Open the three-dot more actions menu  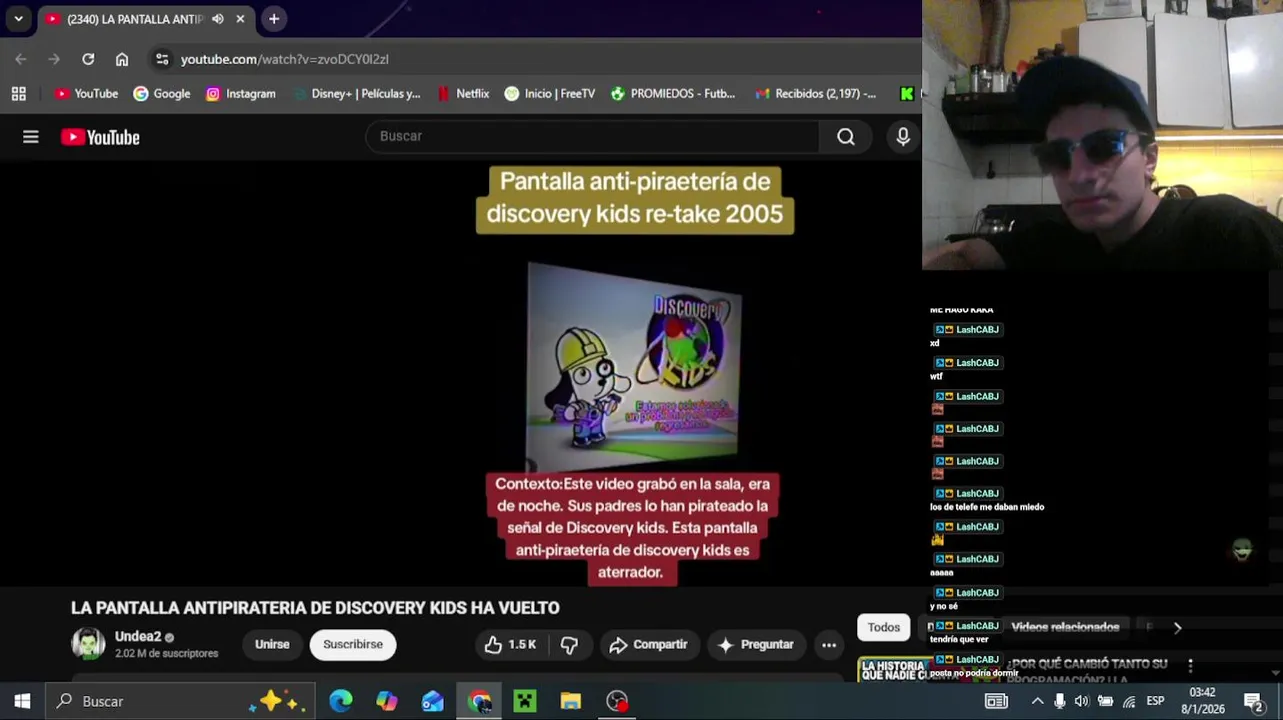coord(829,645)
